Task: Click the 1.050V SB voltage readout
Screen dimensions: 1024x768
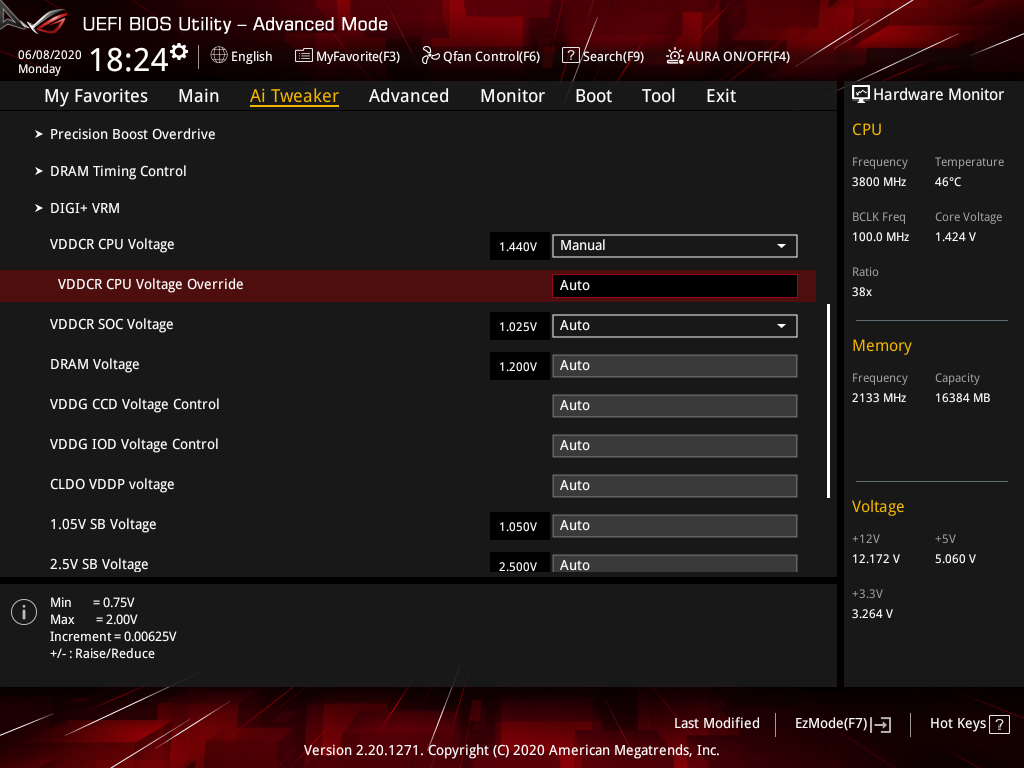Action: (519, 526)
